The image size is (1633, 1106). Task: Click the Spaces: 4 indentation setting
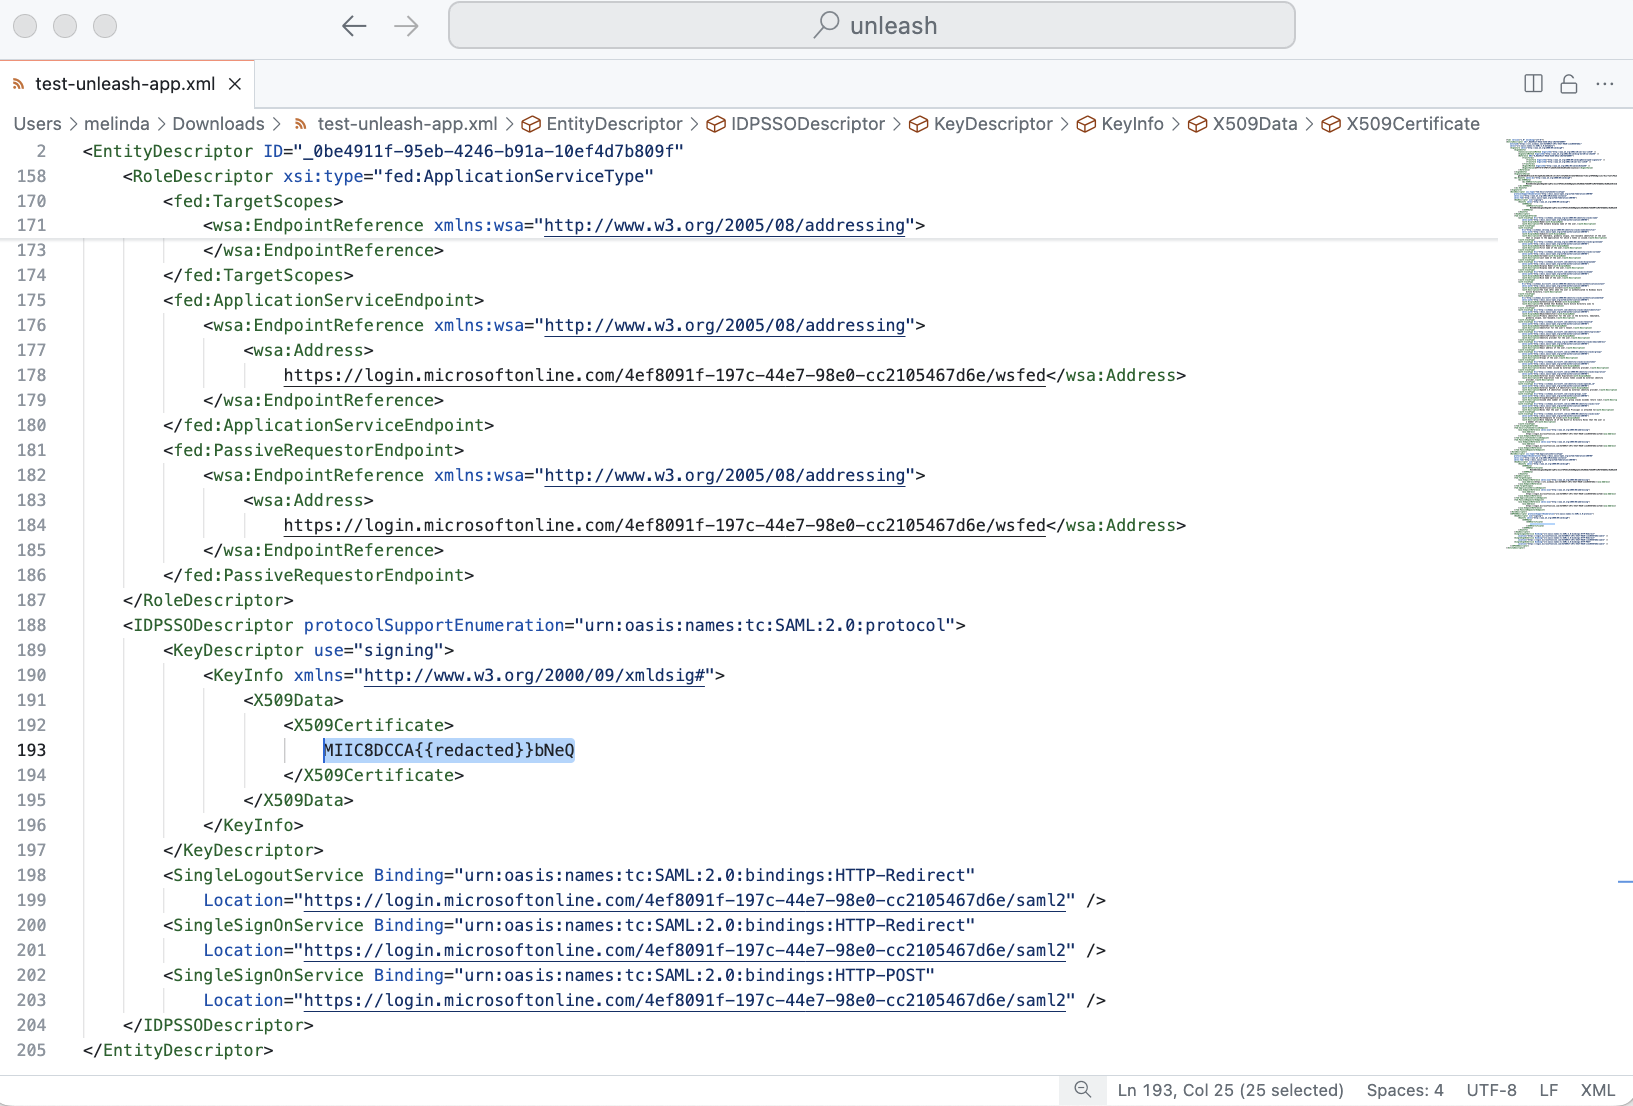point(1404,1090)
